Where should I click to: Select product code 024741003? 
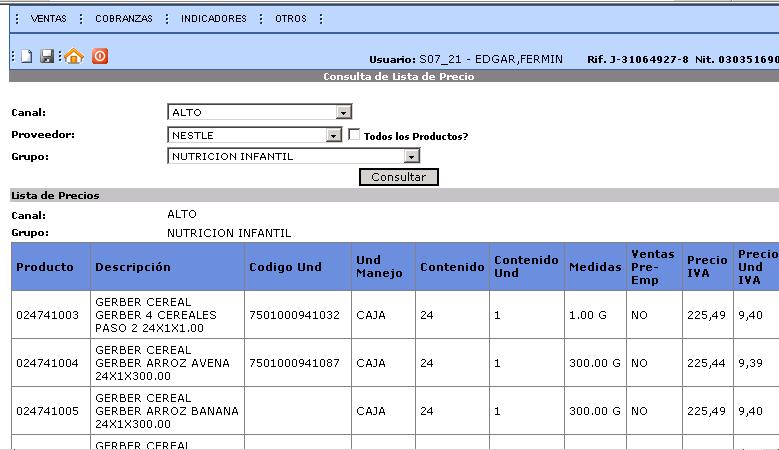pos(47,315)
